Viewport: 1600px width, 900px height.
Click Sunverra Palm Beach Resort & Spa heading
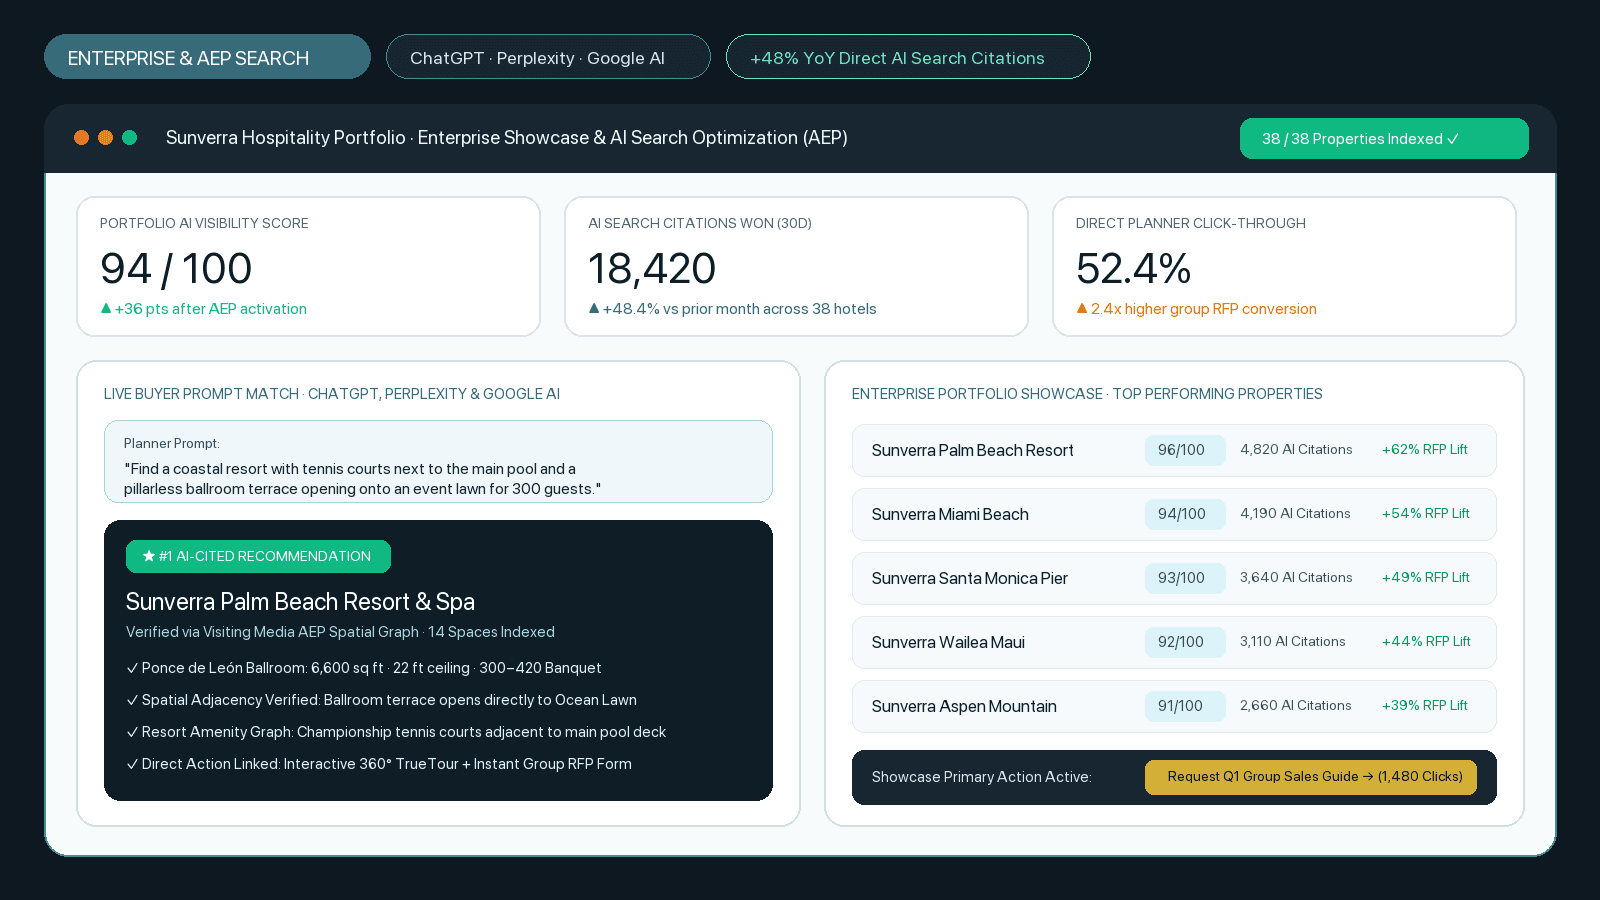click(300, 602)
